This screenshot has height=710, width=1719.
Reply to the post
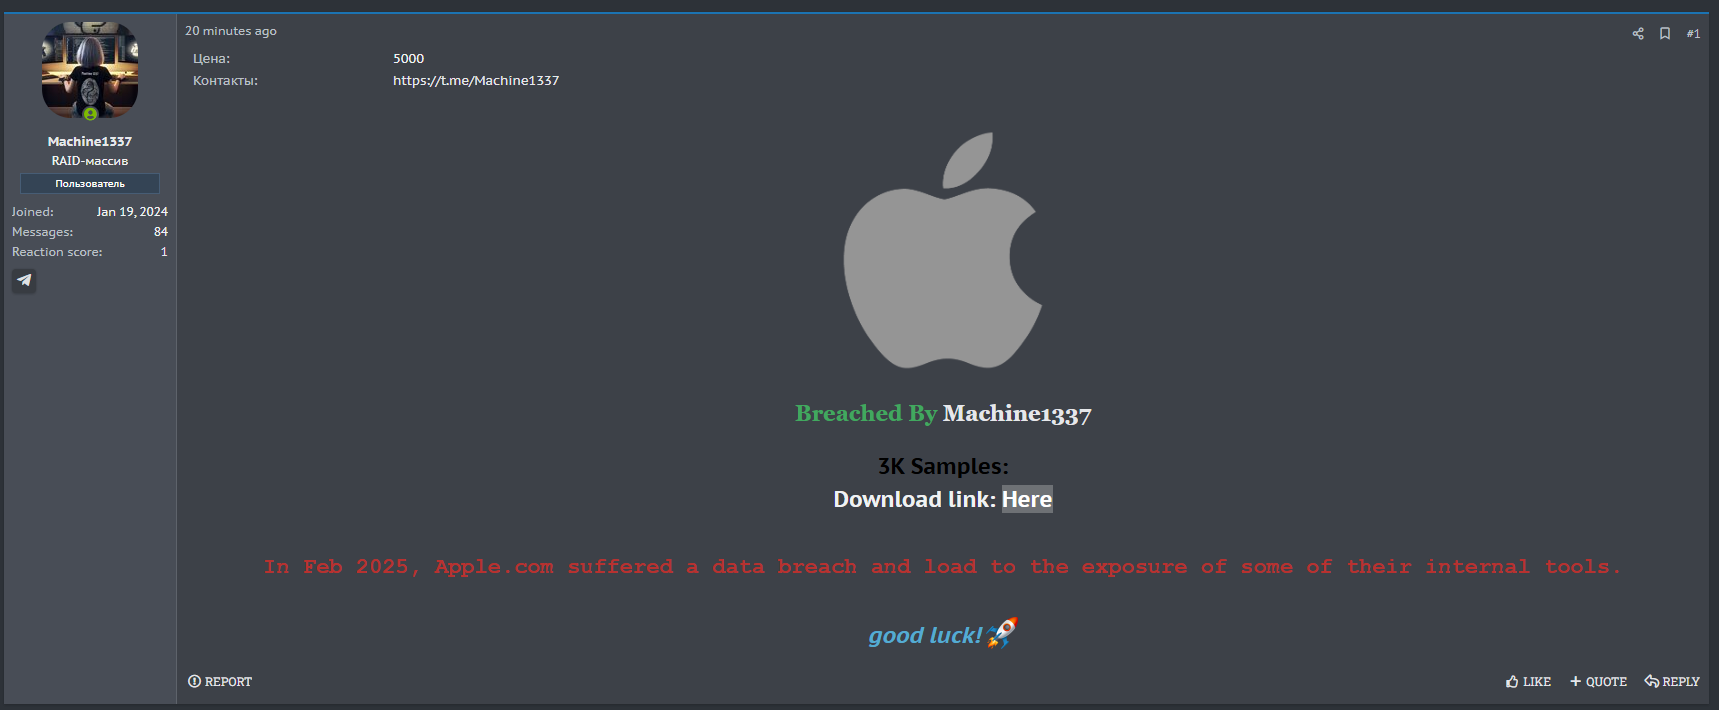coord(1672,681)
